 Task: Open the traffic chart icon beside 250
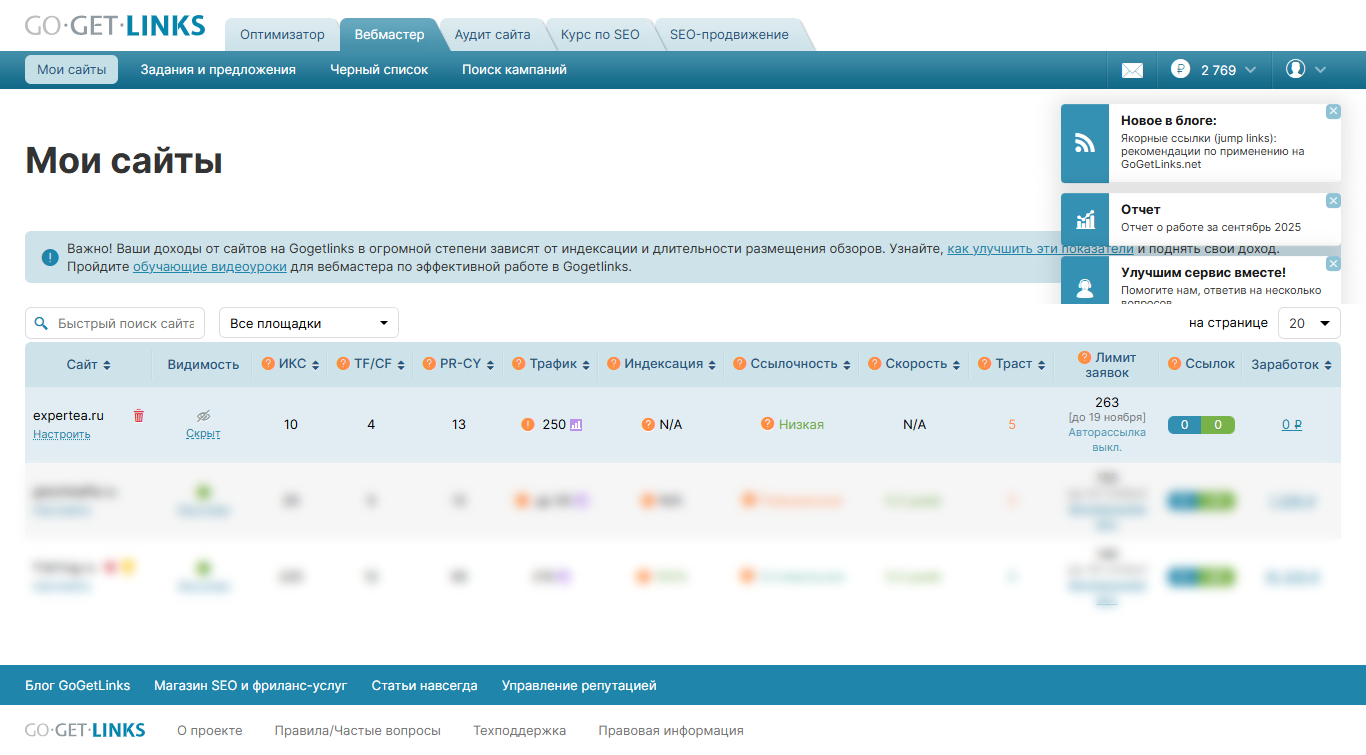click(576, 425)
